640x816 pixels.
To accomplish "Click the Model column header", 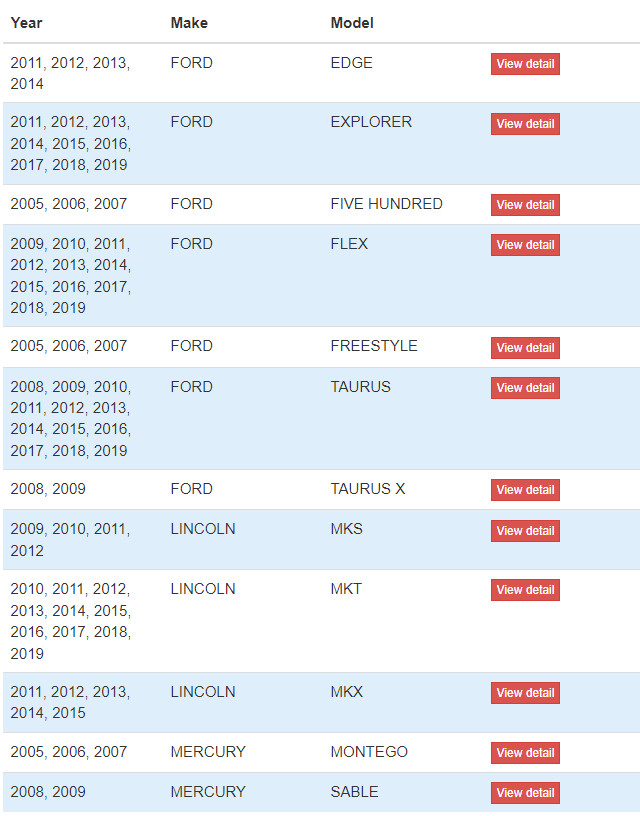I will click(352, 23).
